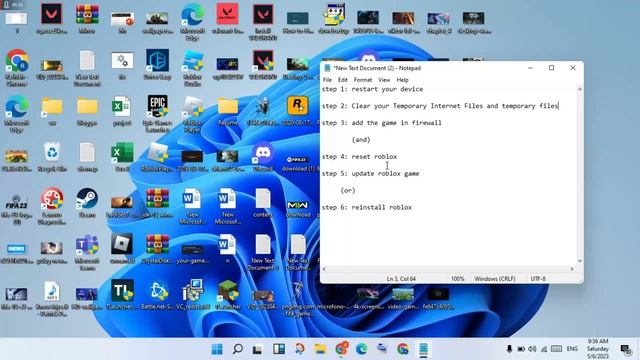Click Notepad's horizontal scroll left arrow

coord(324,269)
